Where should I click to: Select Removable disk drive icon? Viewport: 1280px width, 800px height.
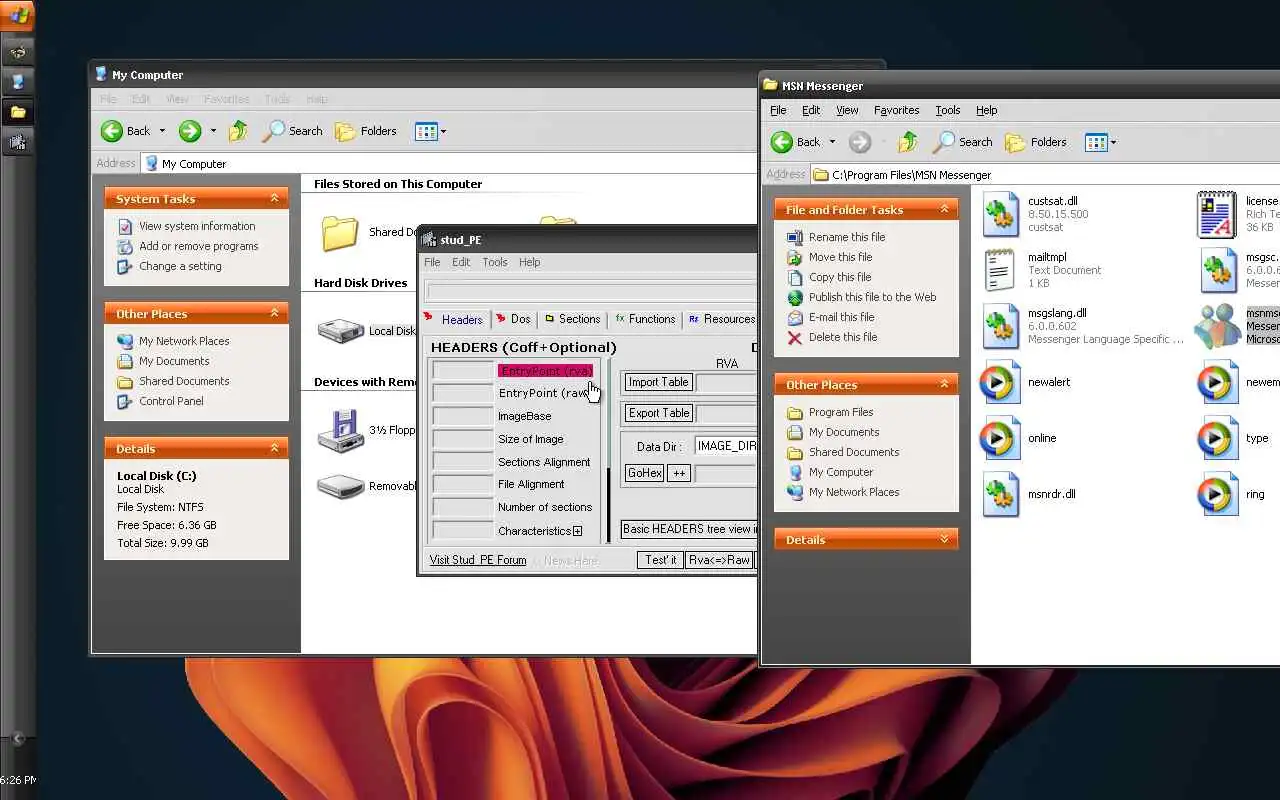340,487
